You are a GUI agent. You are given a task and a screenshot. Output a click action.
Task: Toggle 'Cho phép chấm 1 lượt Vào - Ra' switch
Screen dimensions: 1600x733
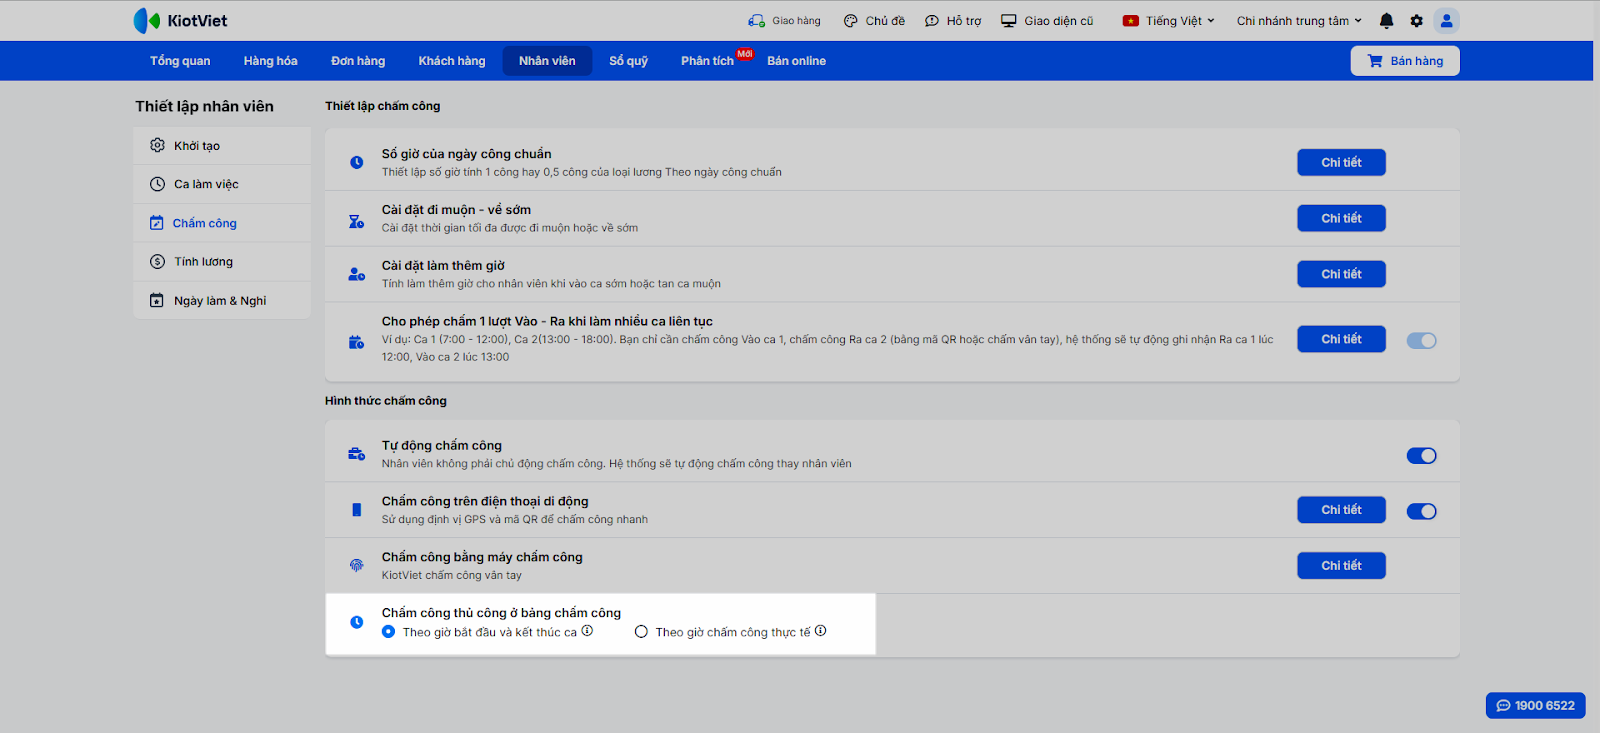click(x=1421, y=341)
